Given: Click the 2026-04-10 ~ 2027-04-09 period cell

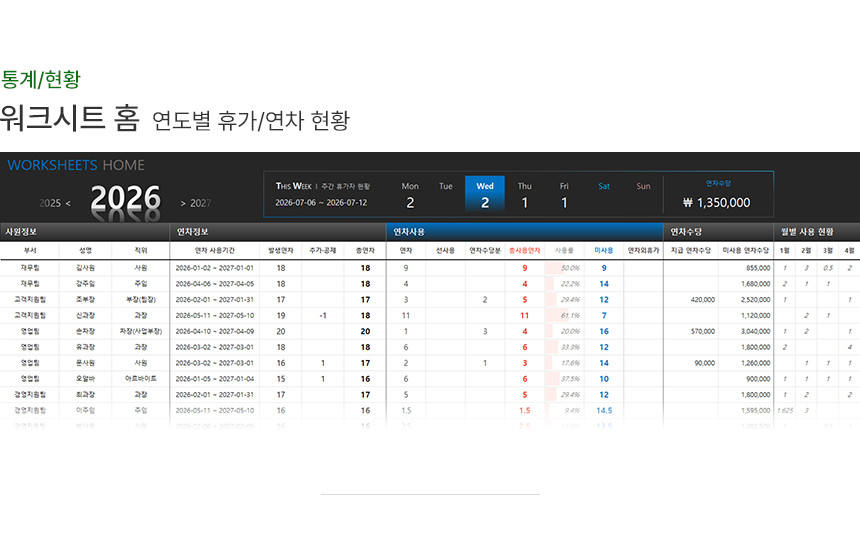Looking at the screenshot, I should pos(214,331).
